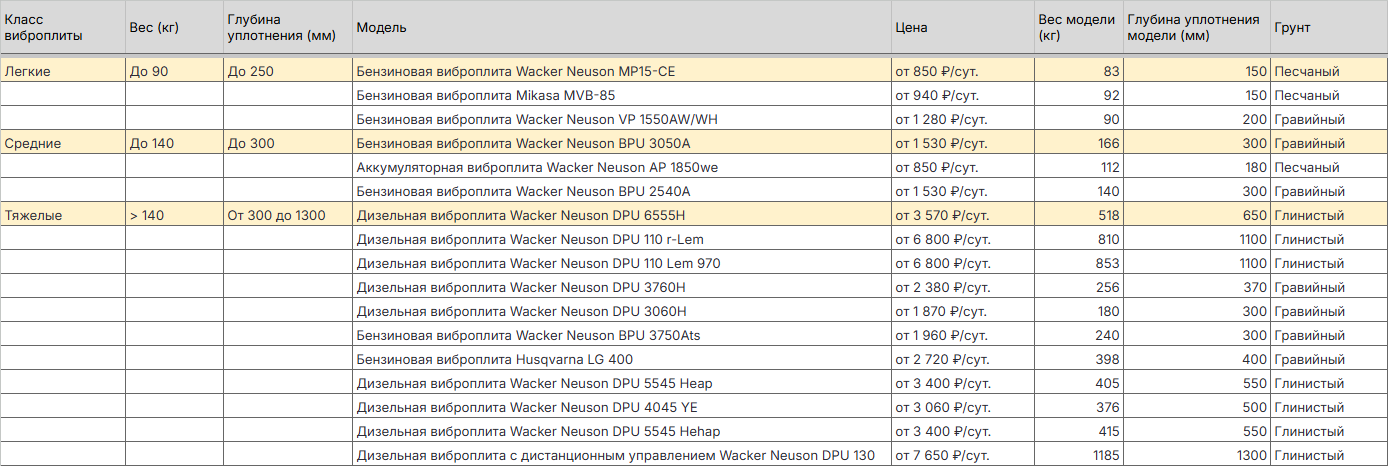Click price 'от 3 570 ₽/сут.'
This screenshot has height=466, width=1388.
pyautogui.click(x=963, y=216)
